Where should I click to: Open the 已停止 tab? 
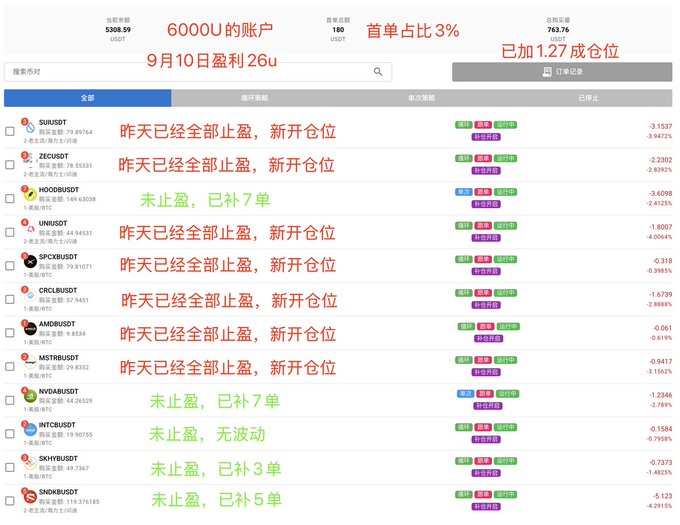[x=588, y=98]
